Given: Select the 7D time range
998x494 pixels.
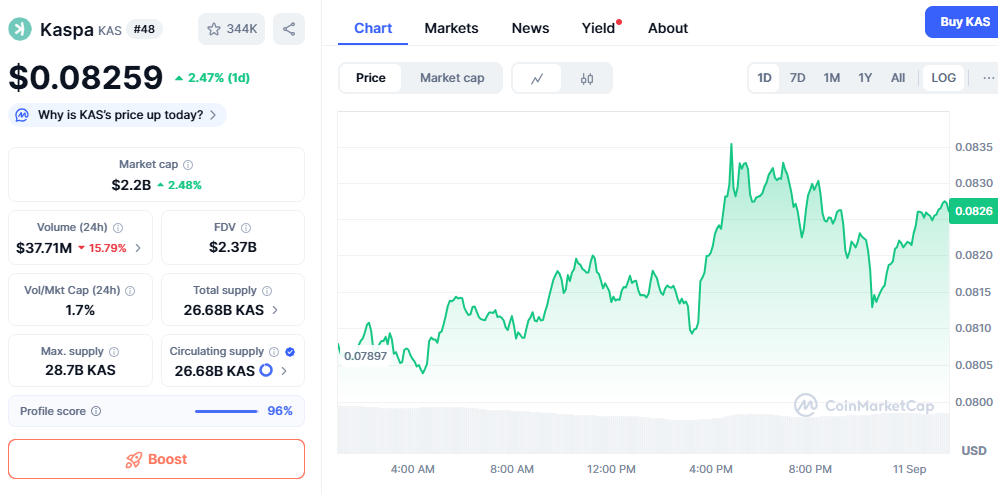Looking at the screenshot, I should pos(797,78).
